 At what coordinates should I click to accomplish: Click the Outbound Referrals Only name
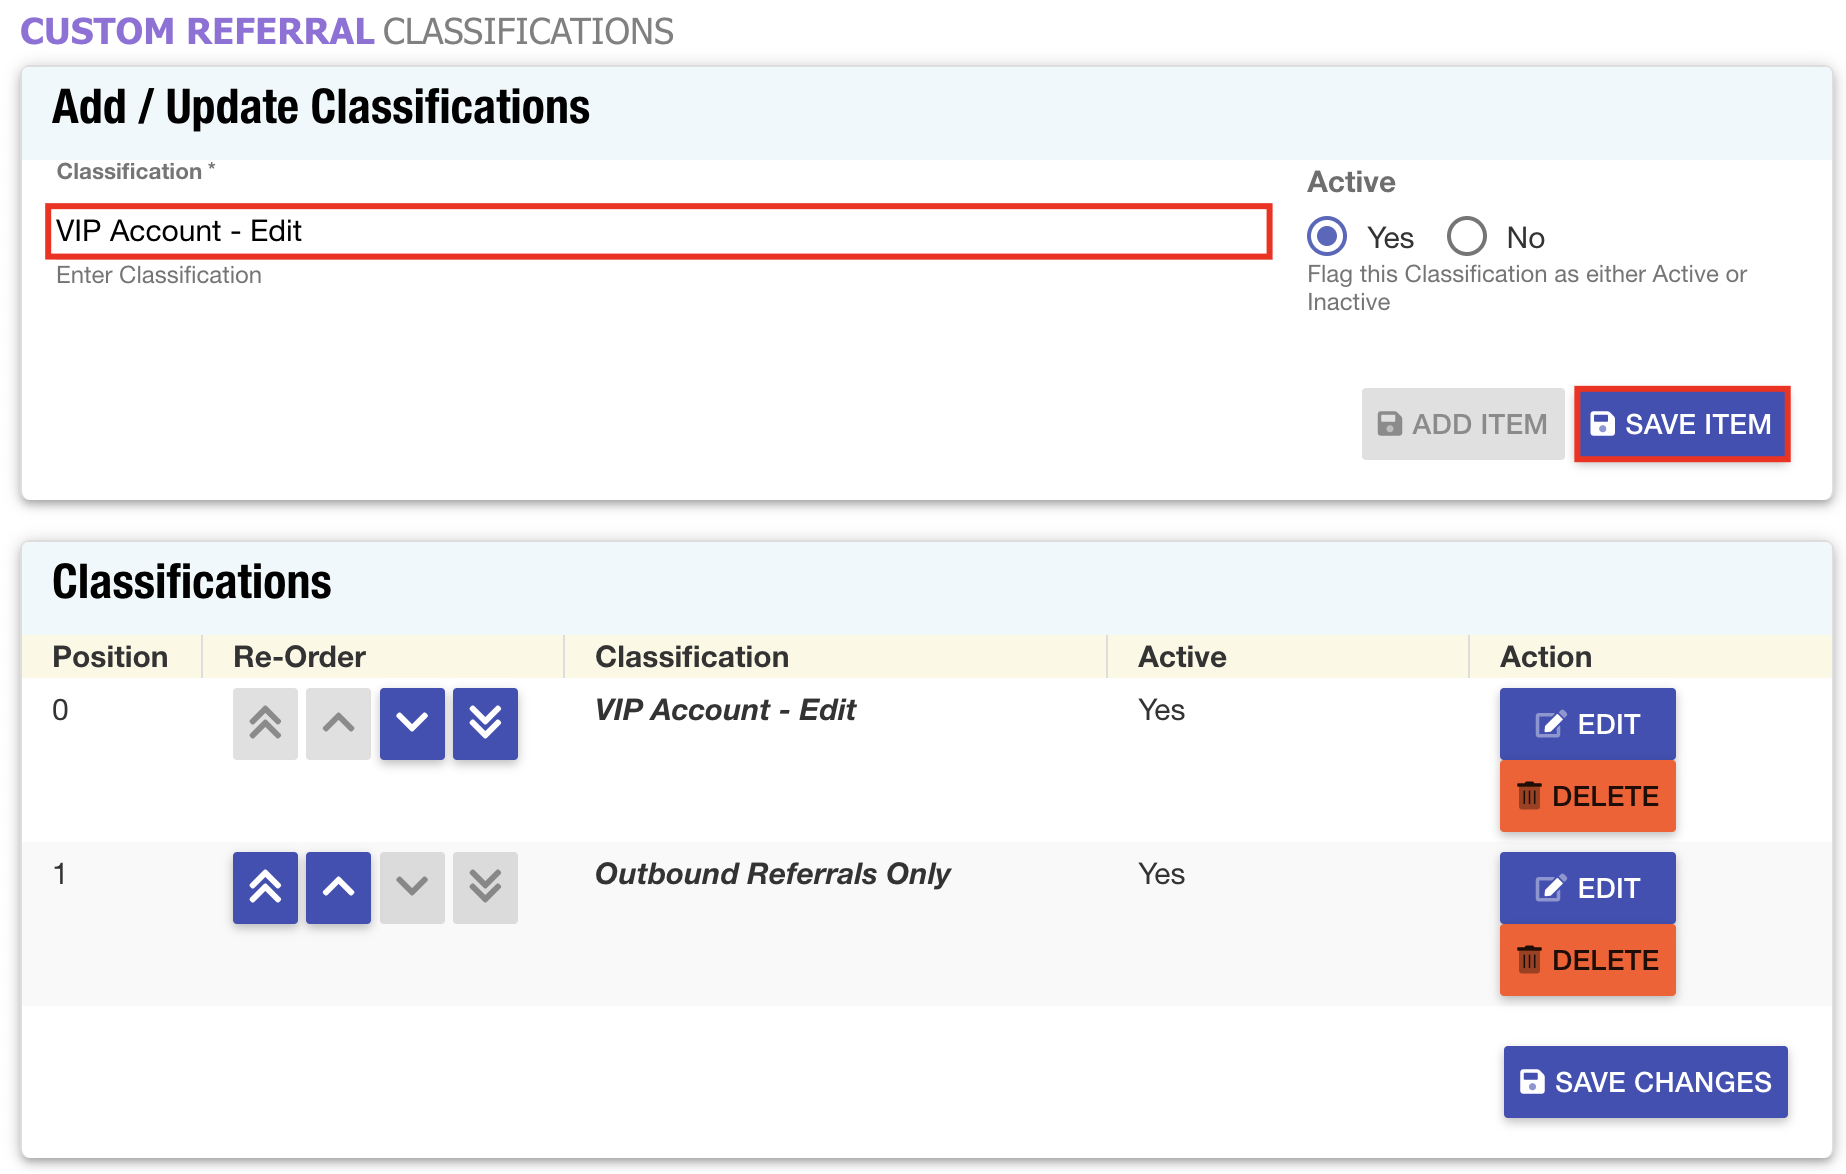(x=772, y=873)
